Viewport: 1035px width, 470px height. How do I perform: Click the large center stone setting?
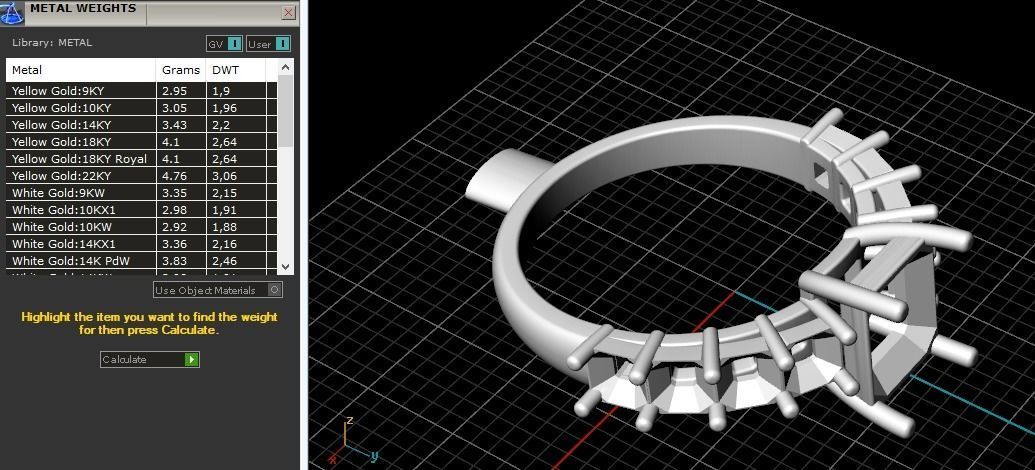pyautogui.click(x=901, y=317)
